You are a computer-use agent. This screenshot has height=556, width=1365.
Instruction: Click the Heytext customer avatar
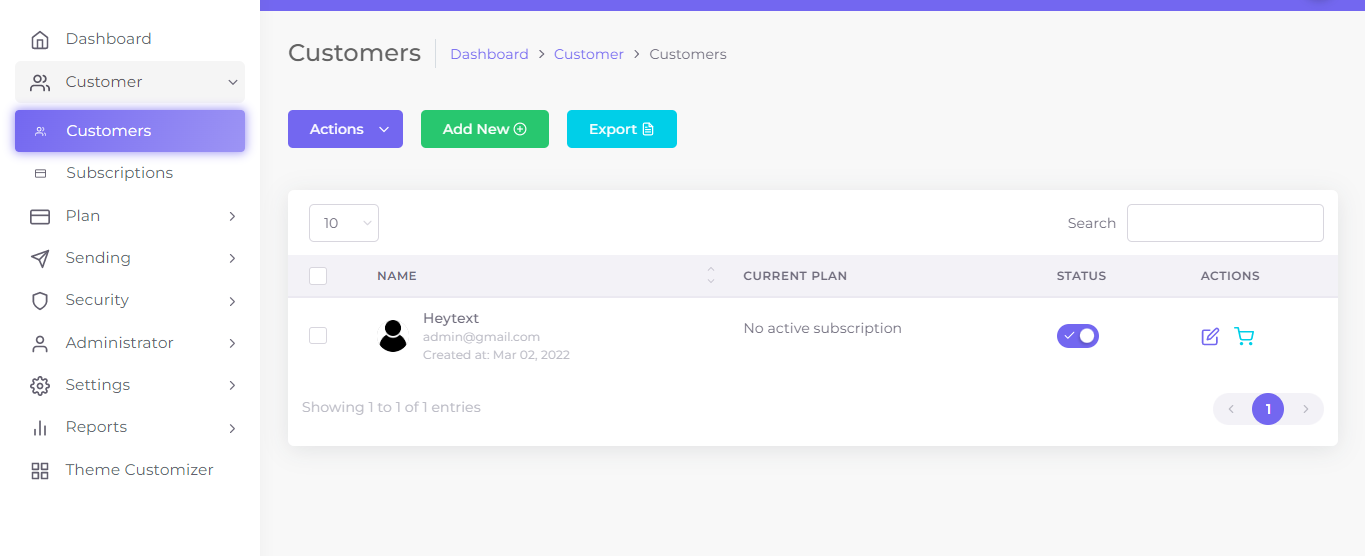pos(393,336)
